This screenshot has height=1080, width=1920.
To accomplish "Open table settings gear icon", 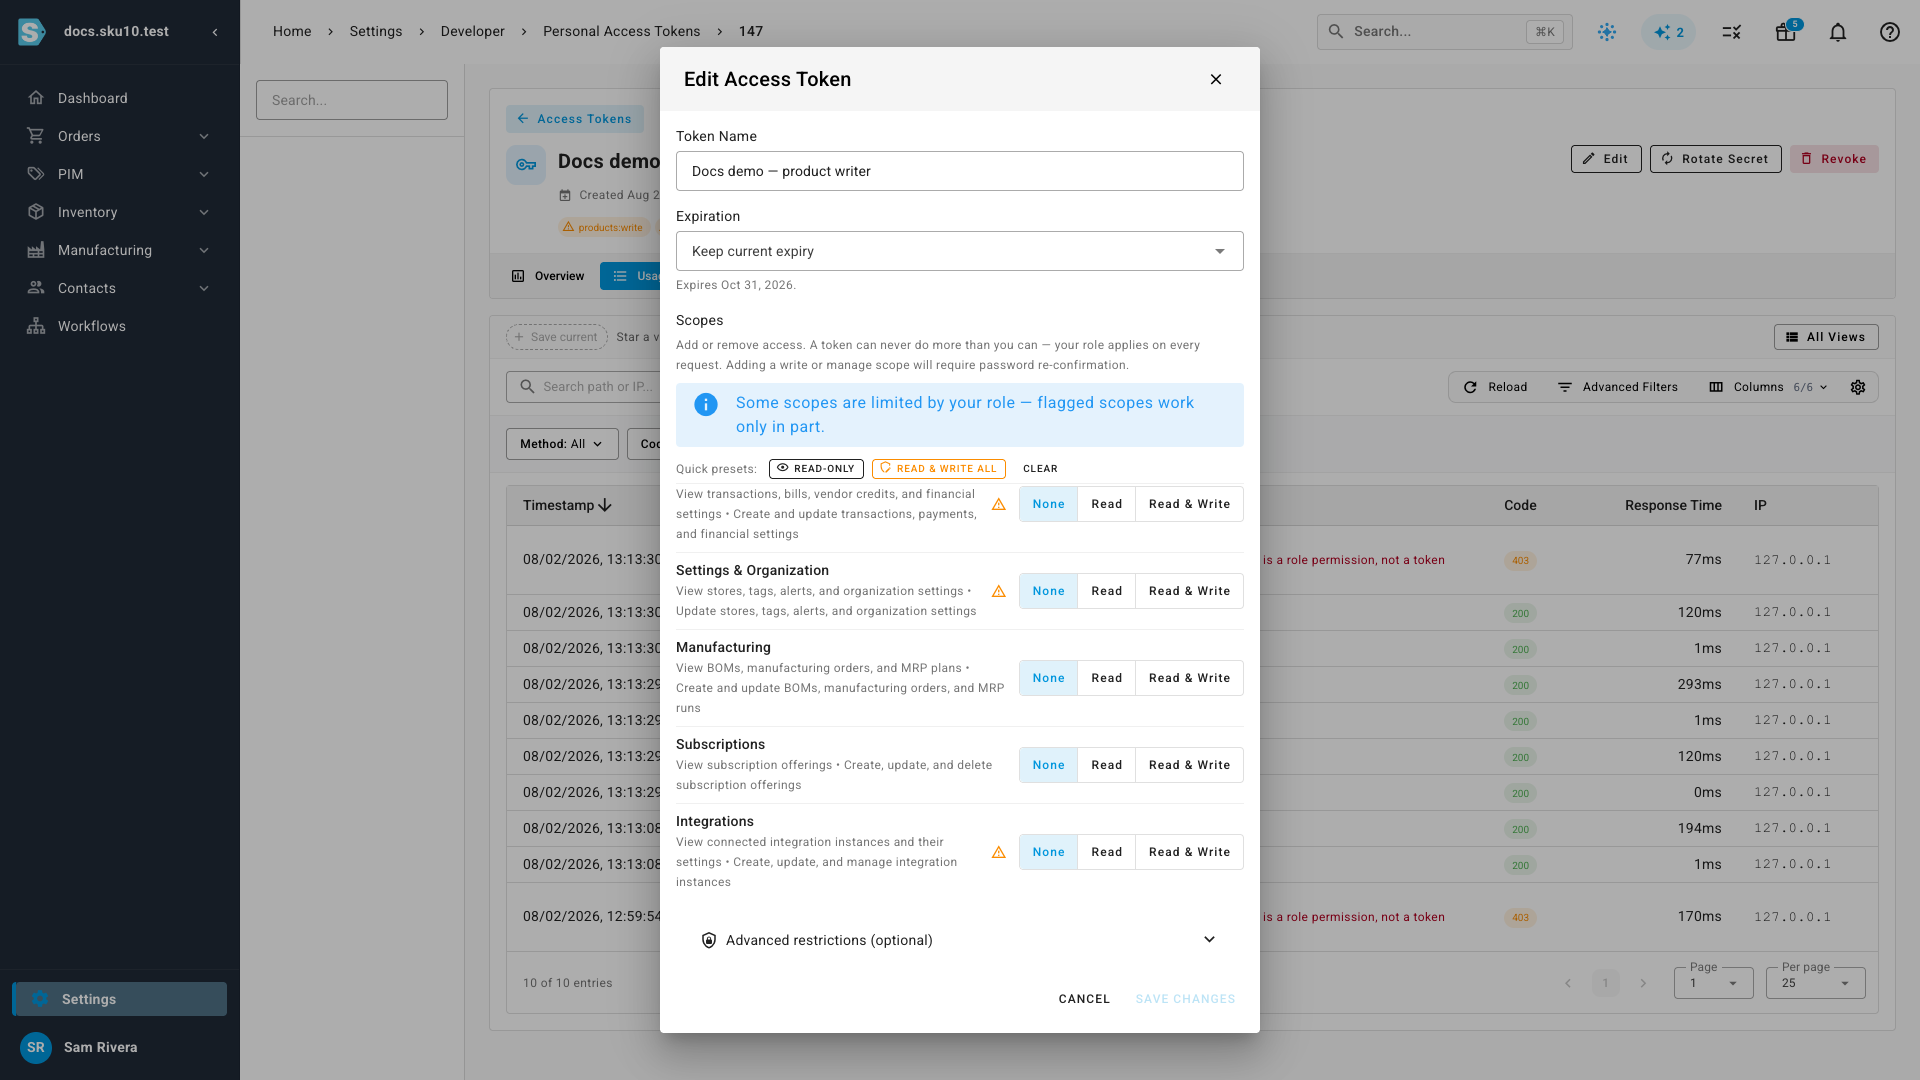I will click(1858, 387).
